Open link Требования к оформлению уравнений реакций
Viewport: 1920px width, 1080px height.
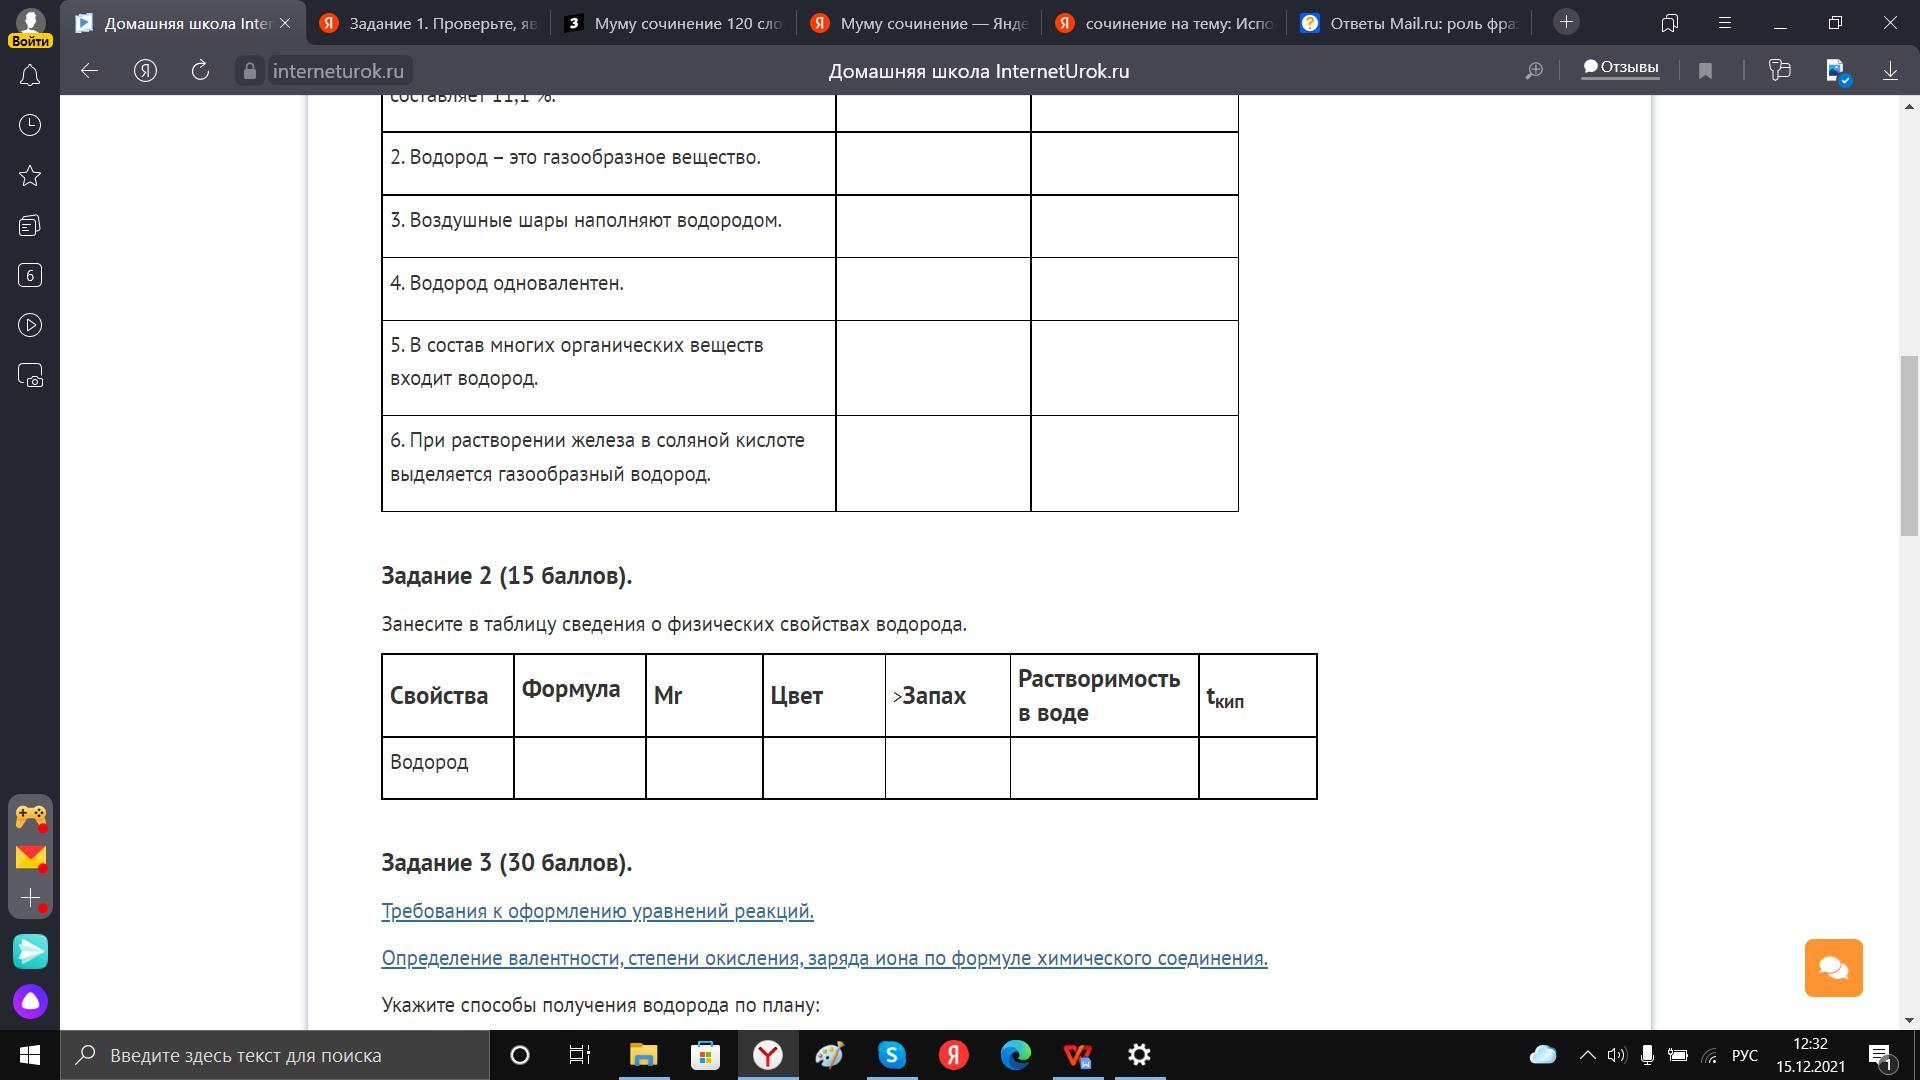click(597, 911)
